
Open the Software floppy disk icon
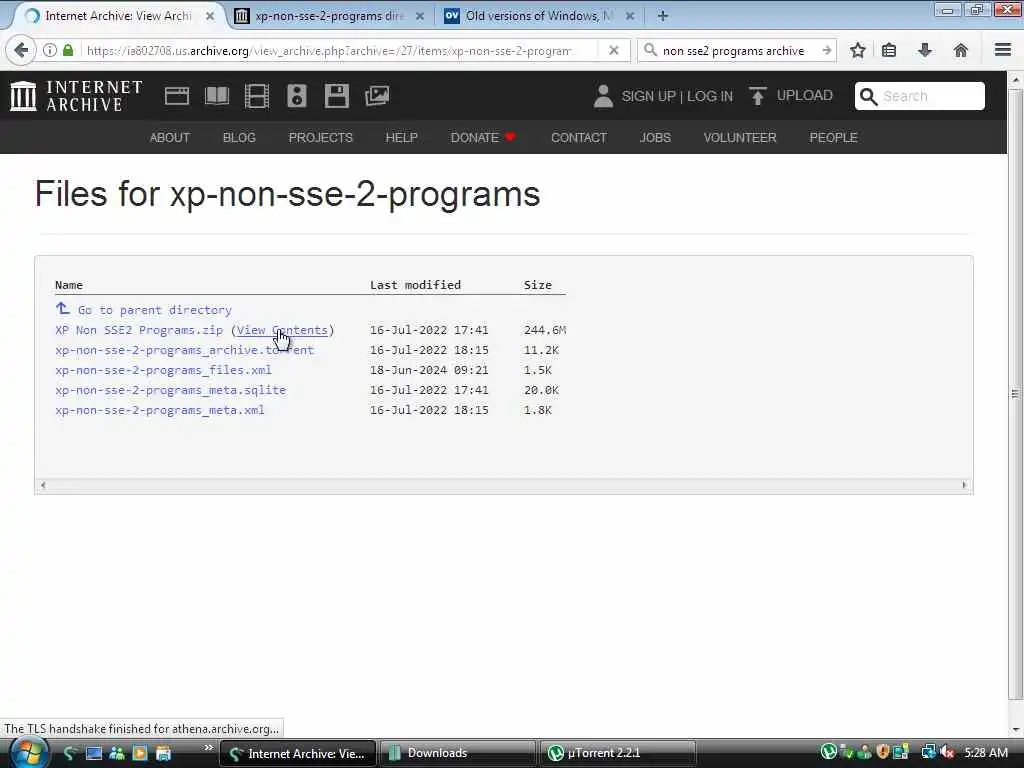click(336, 96)
